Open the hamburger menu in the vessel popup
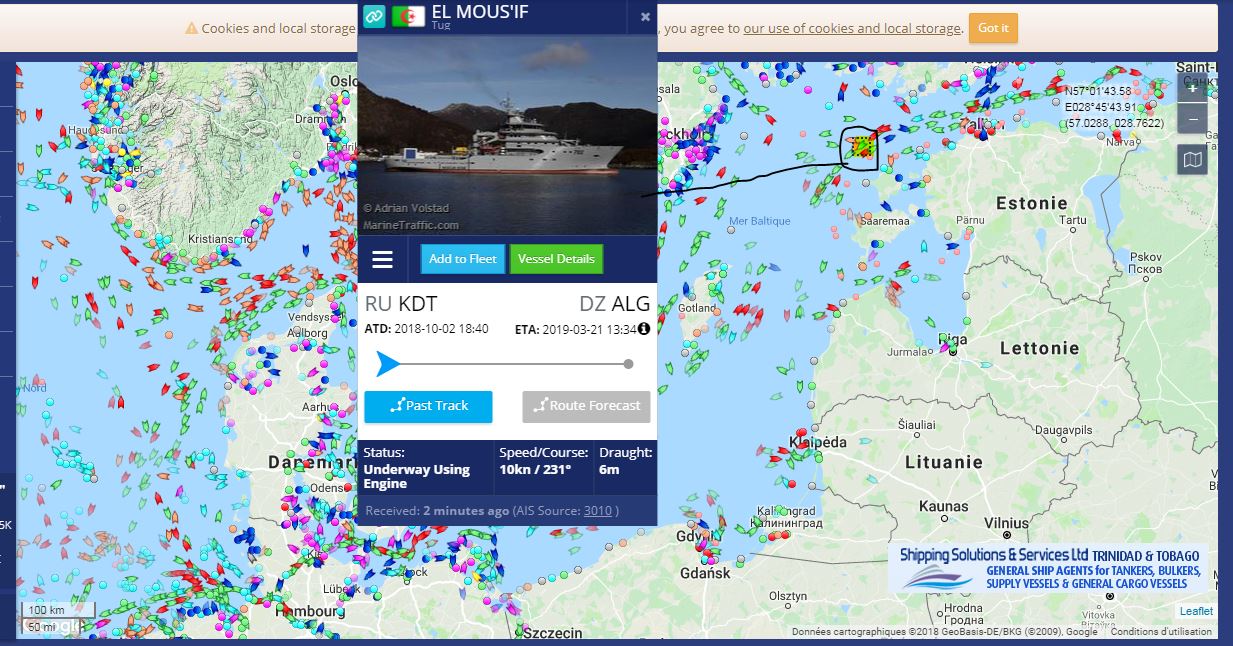 [x=382, y=260]
